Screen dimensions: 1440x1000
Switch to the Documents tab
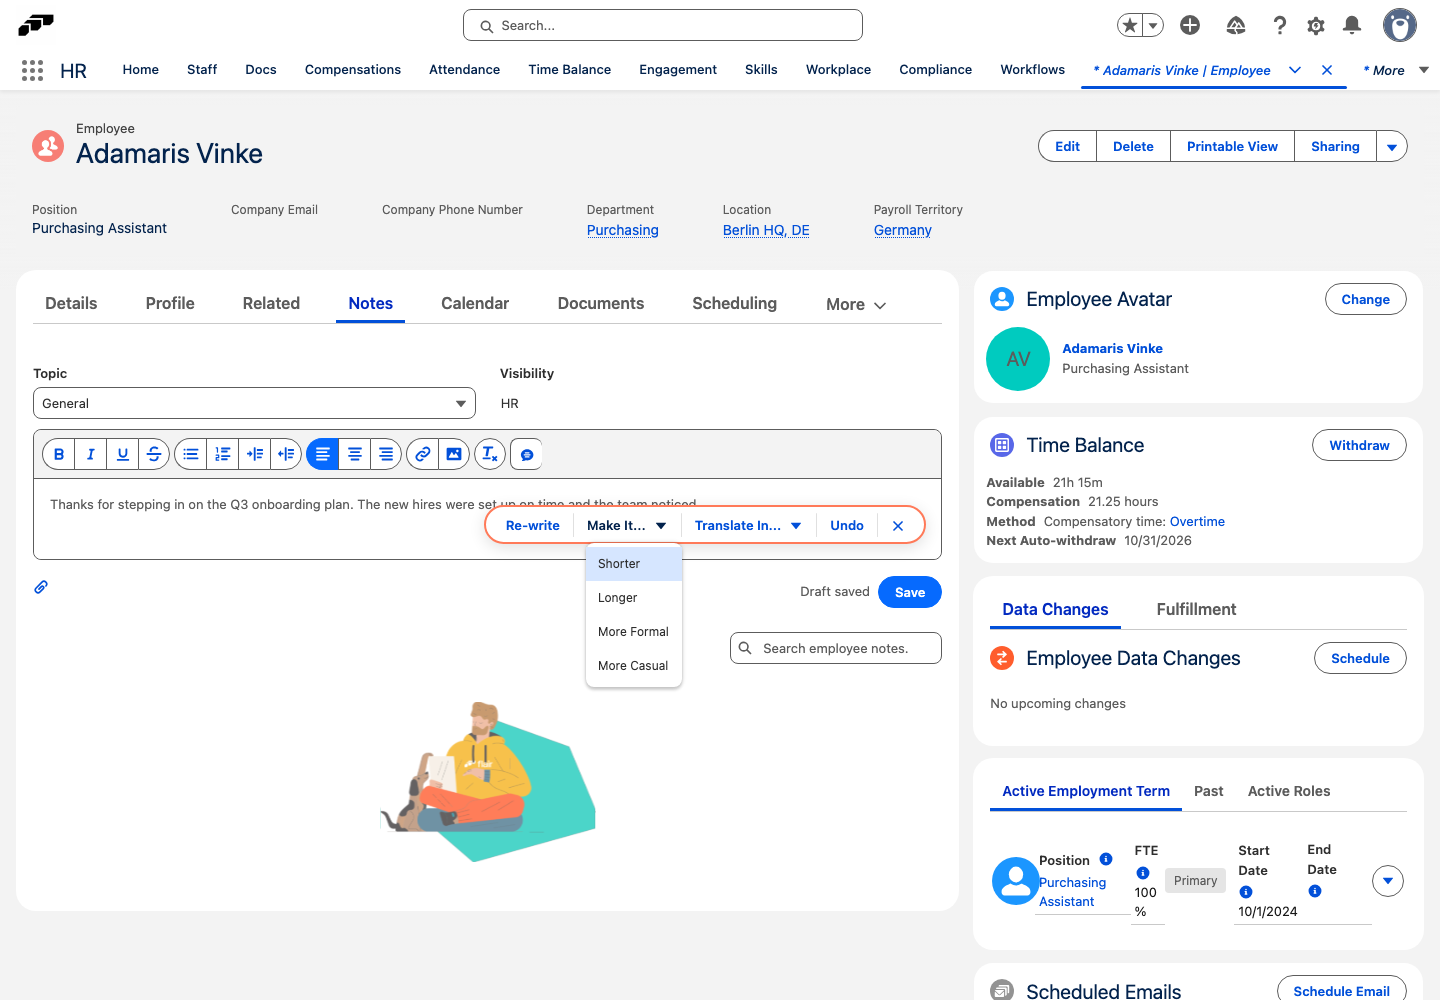tap(601, 304)
